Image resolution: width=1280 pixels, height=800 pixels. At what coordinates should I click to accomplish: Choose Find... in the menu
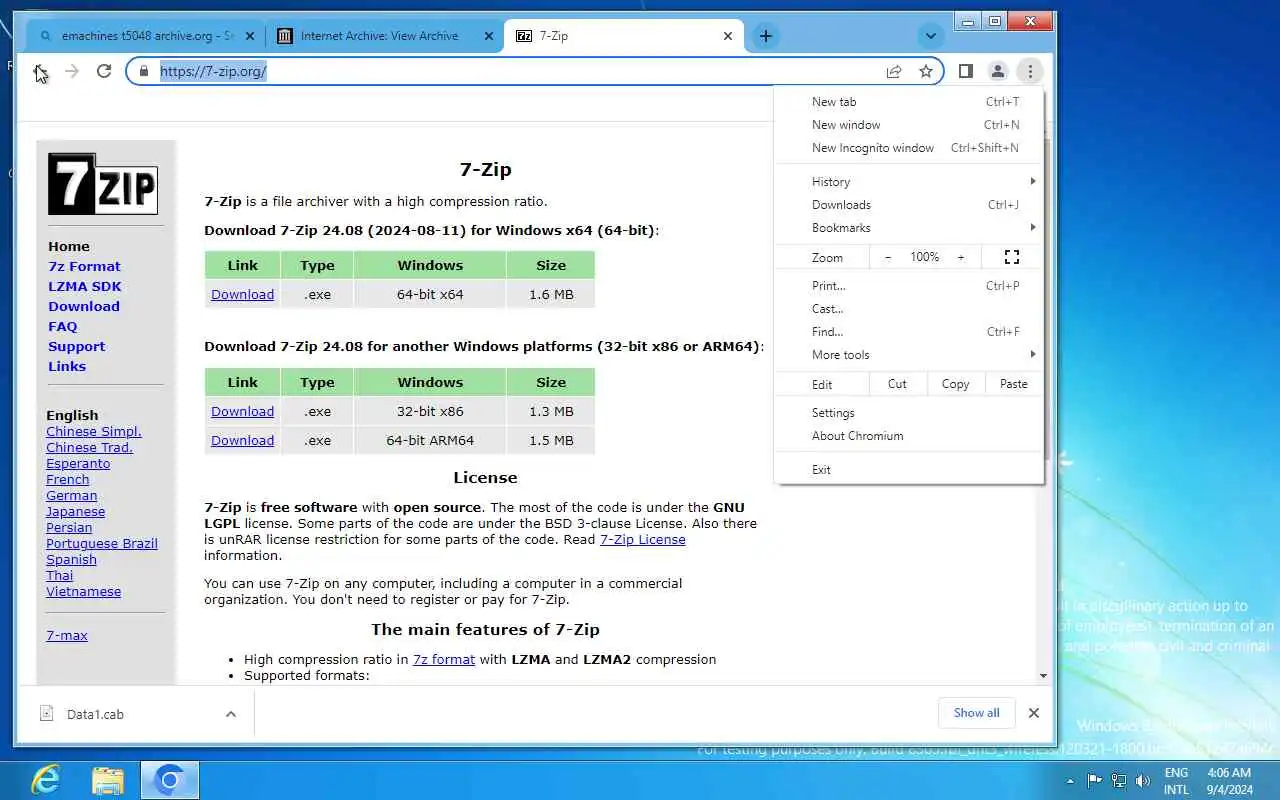[x=908, y=331]
